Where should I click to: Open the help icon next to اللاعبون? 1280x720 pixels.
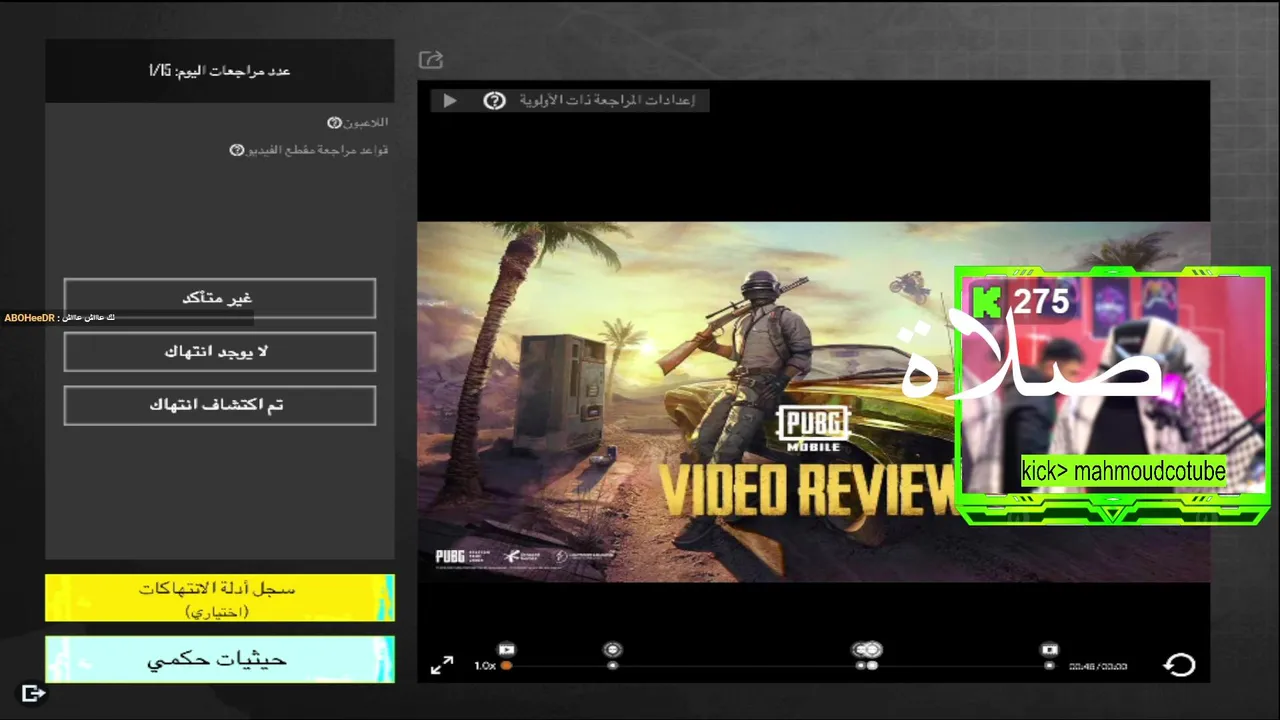[335, 123]
